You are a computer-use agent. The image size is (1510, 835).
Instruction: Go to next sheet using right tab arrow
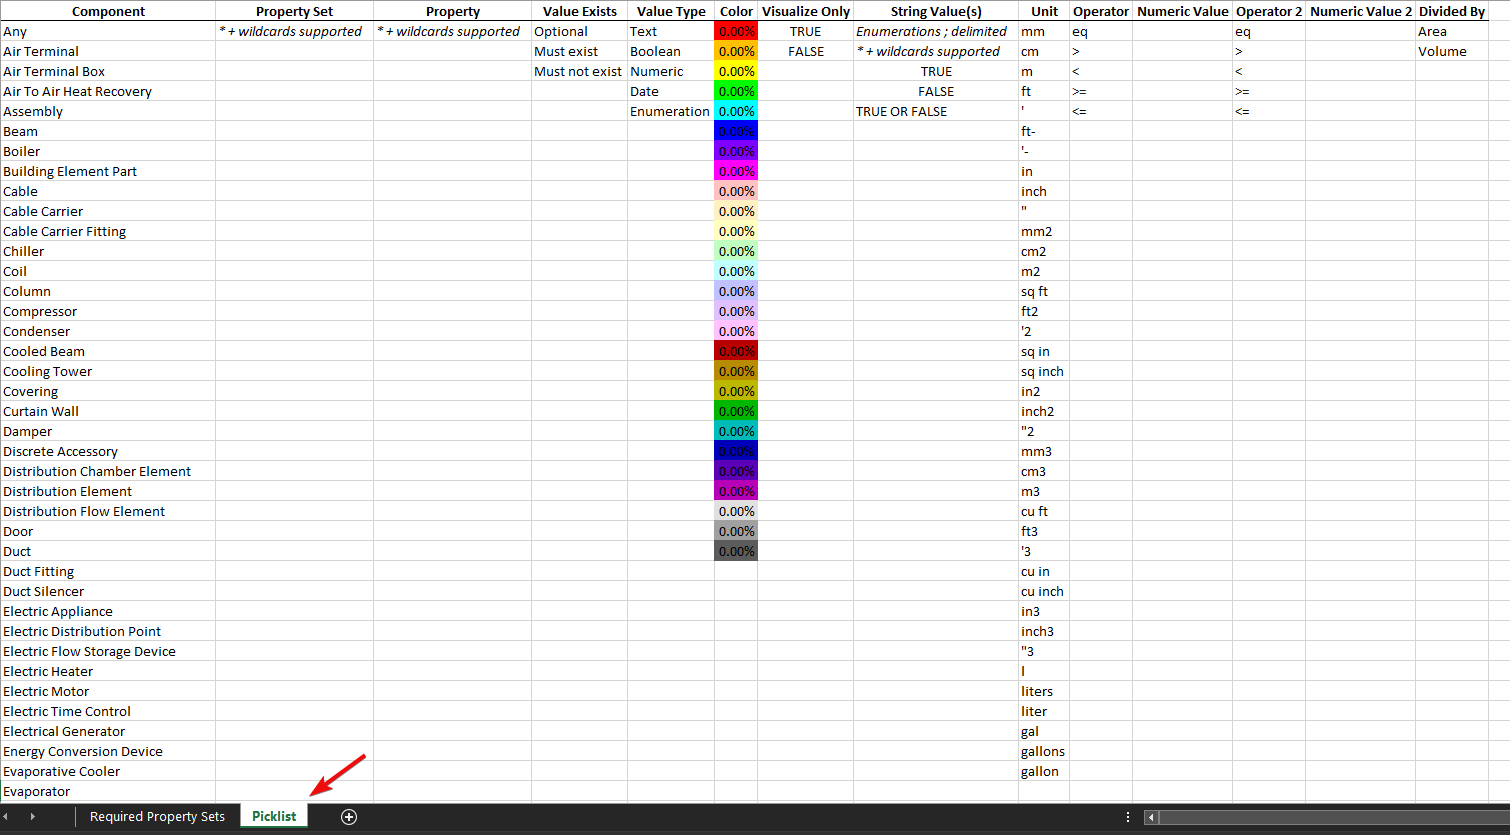pyautogui.click(x=32, y=816)
